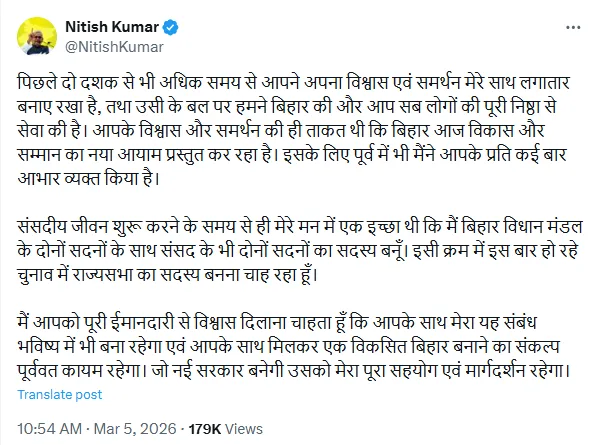Open the three-dot more options menu
The width and height of the screenshot is (597, 445).
coord(573,28)
